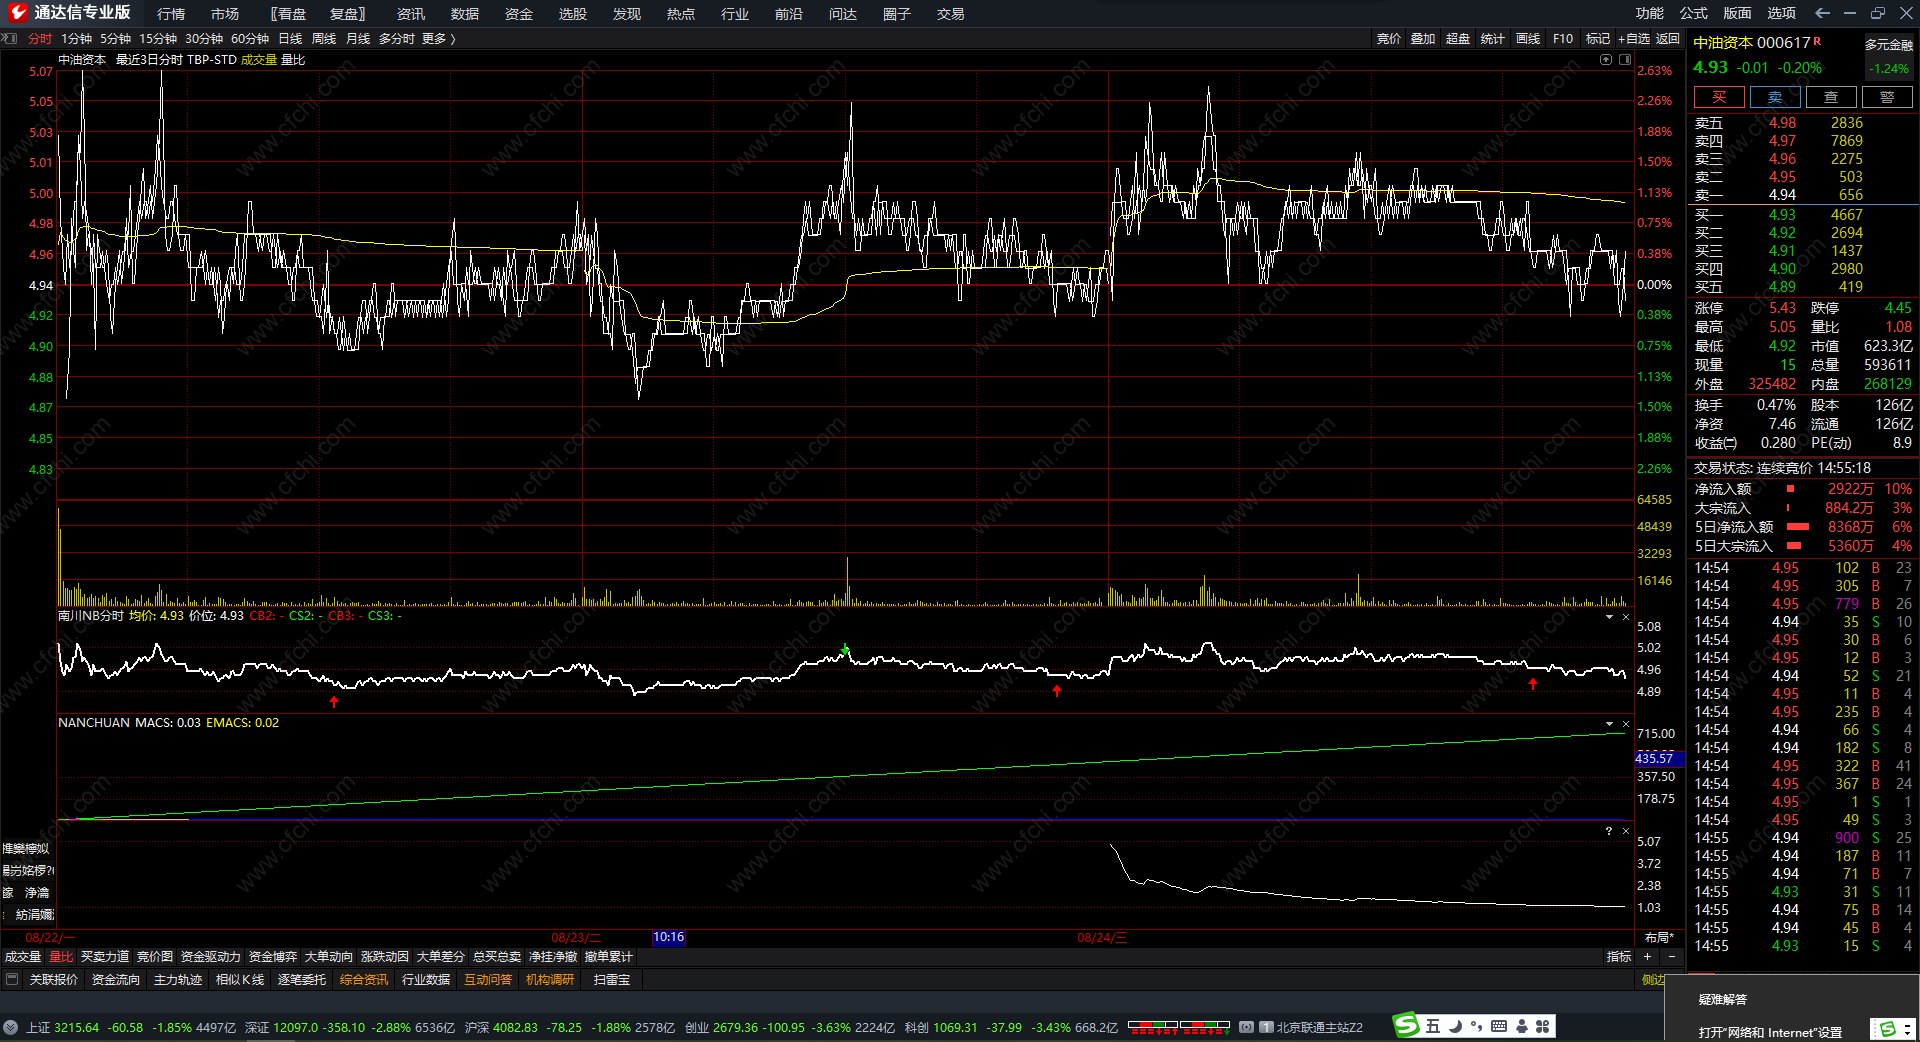Screen dimensions: 1920x1042
Task: Expand the 更多 timeframe dropdown
Action: click(438, 39)
